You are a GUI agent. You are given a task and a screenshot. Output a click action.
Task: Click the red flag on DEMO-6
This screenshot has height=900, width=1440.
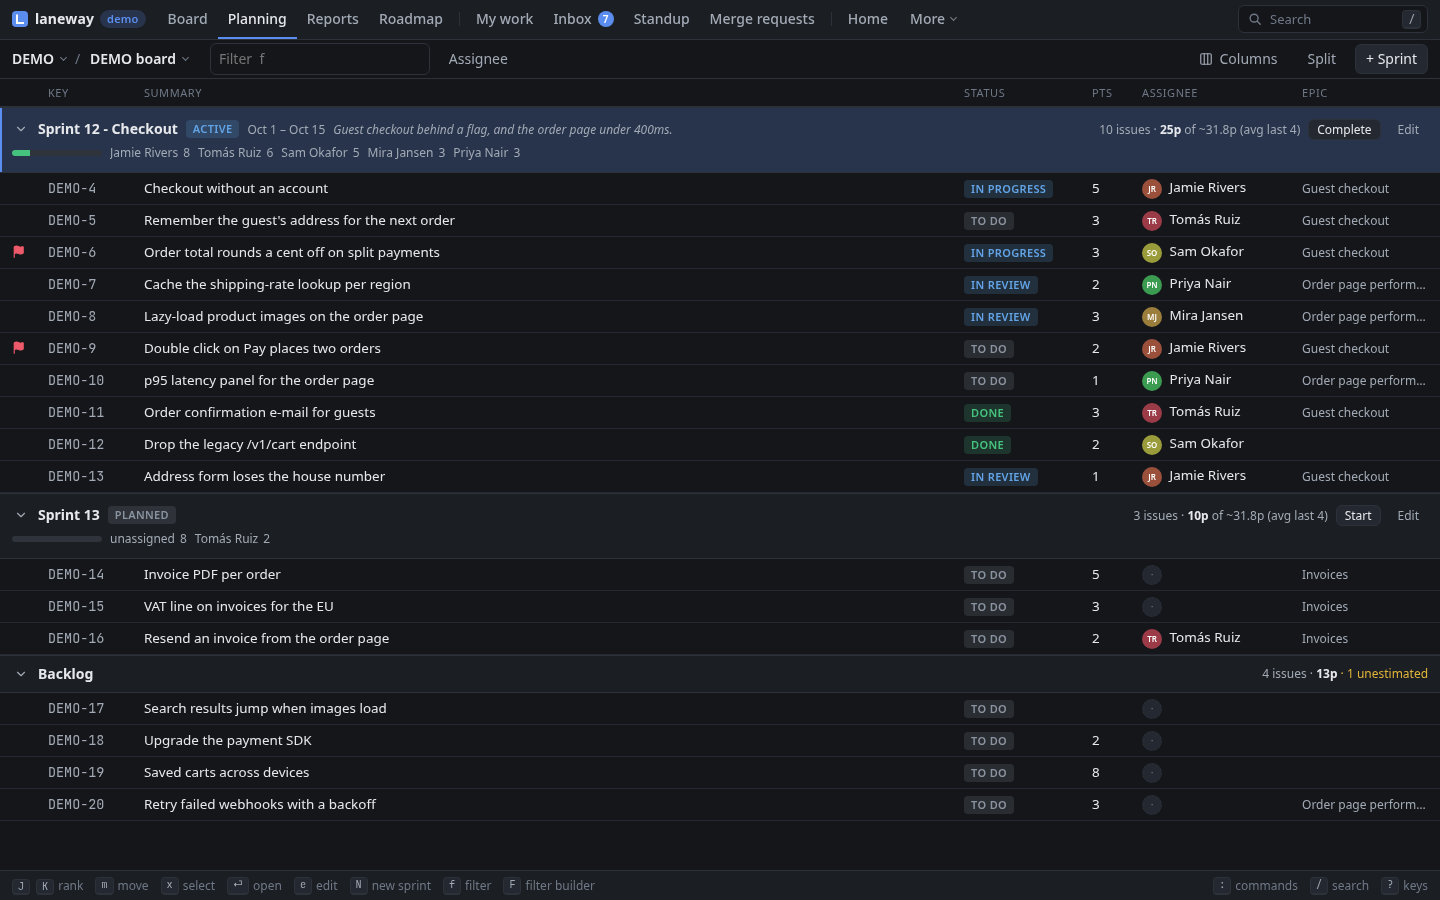(18, 252)
